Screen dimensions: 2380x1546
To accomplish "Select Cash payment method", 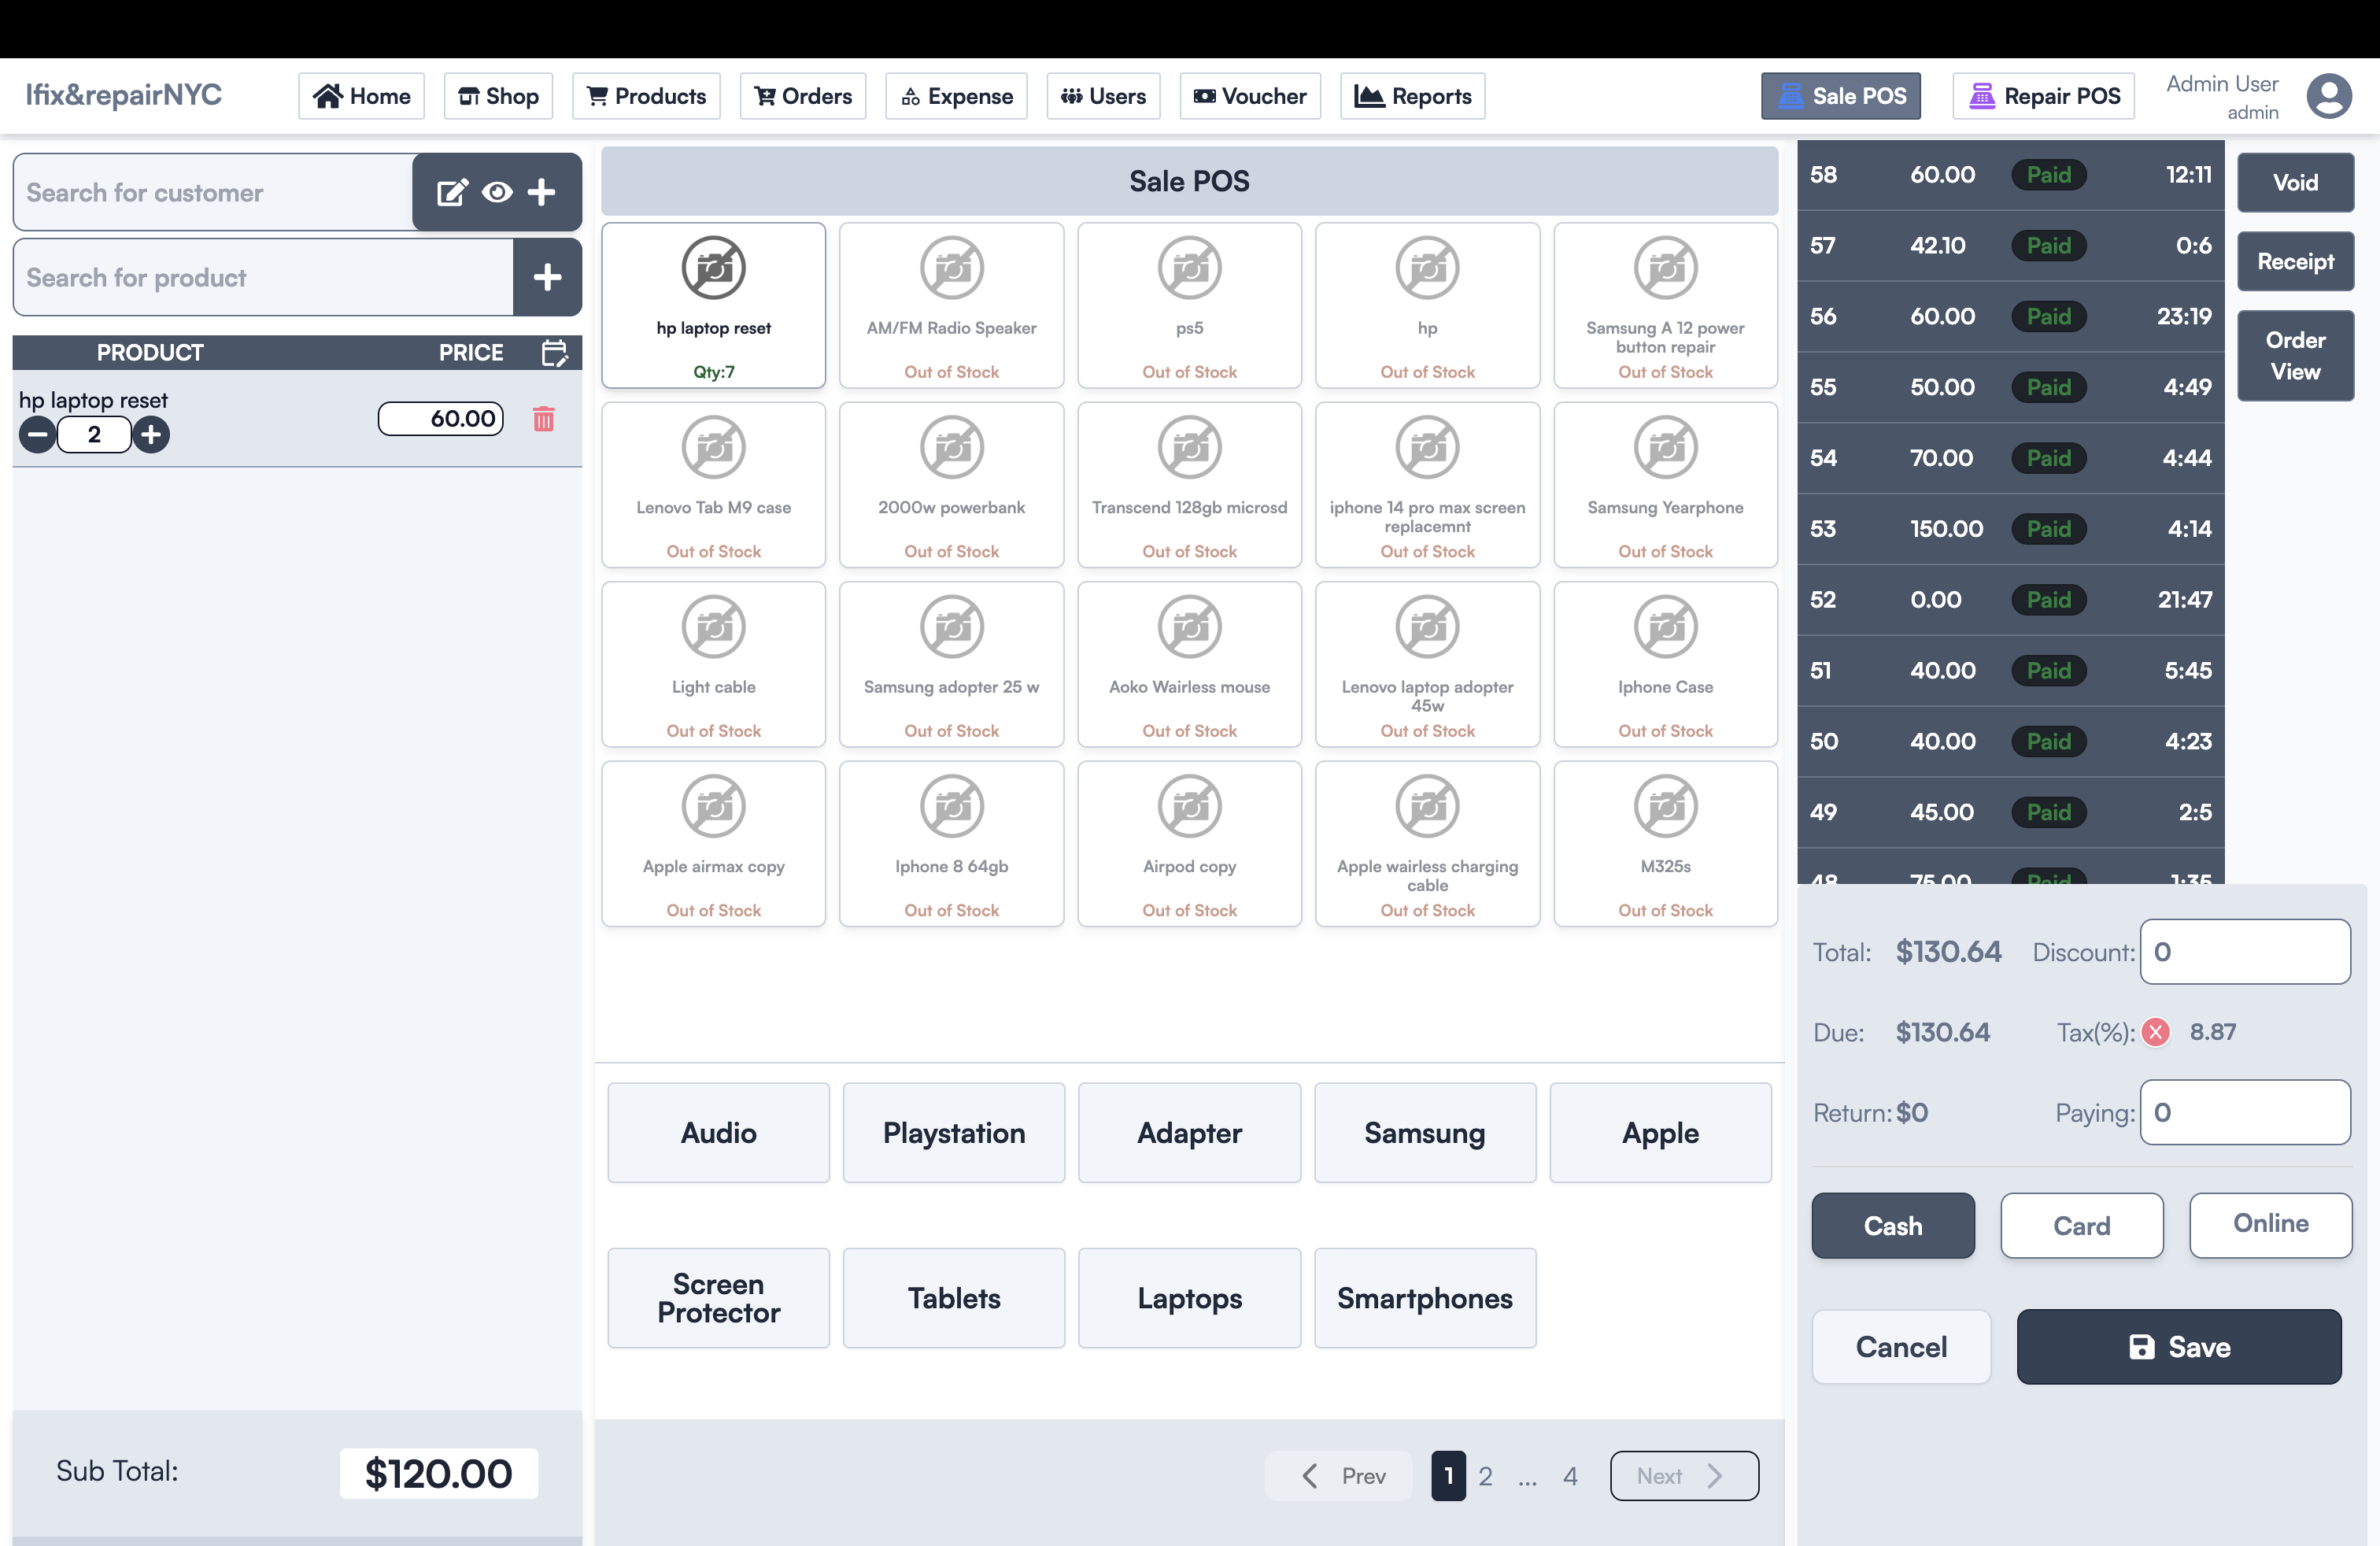I will tap(1891, 1226).
